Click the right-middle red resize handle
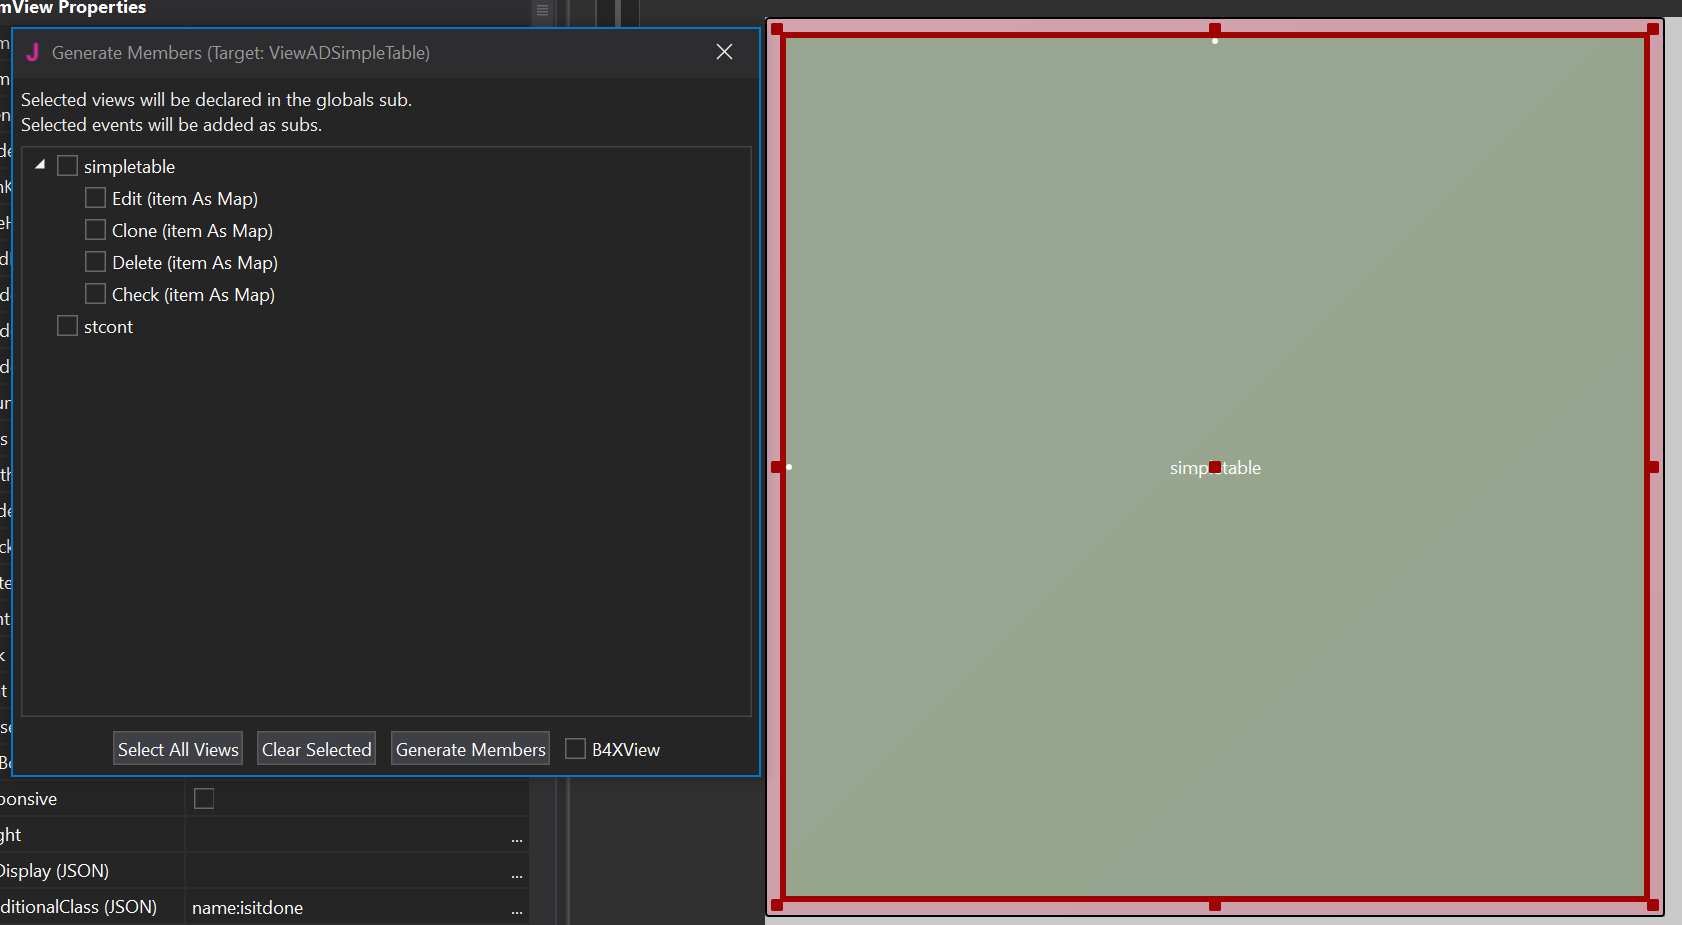1682x925 pixels. tap(1654, 467)
